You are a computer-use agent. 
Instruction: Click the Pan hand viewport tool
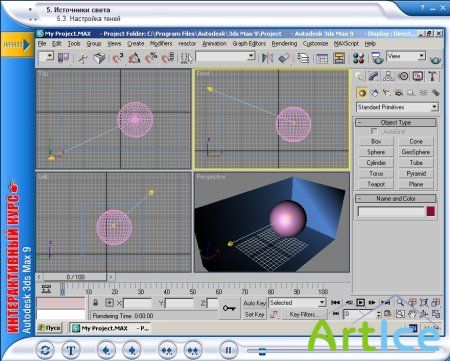[x=412, y=314]
